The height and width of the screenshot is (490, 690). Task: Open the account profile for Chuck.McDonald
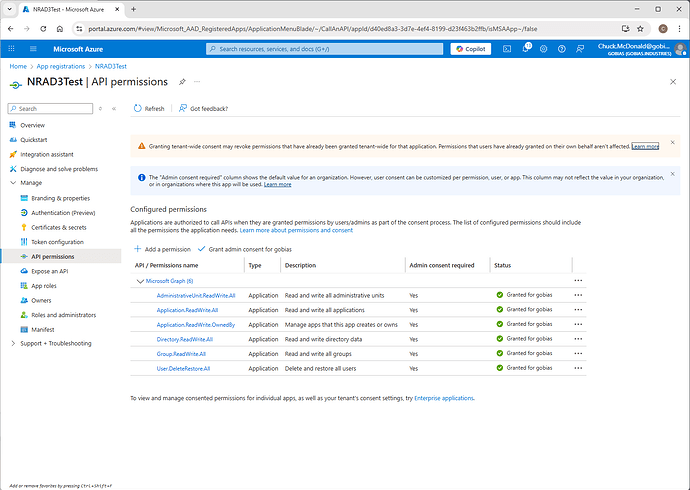coord(641,49)
